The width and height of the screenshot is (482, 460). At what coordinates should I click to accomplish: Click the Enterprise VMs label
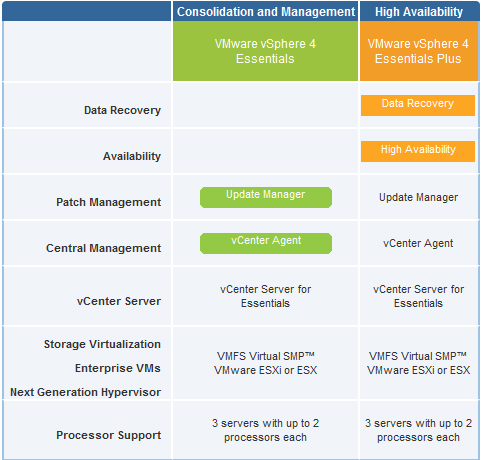[x=118, y=368]
